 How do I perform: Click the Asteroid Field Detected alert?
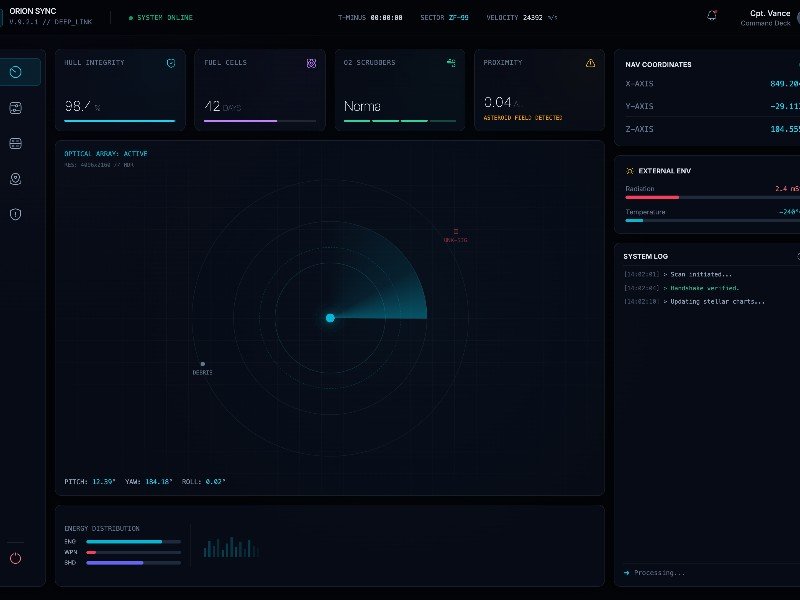click(523, 118)
